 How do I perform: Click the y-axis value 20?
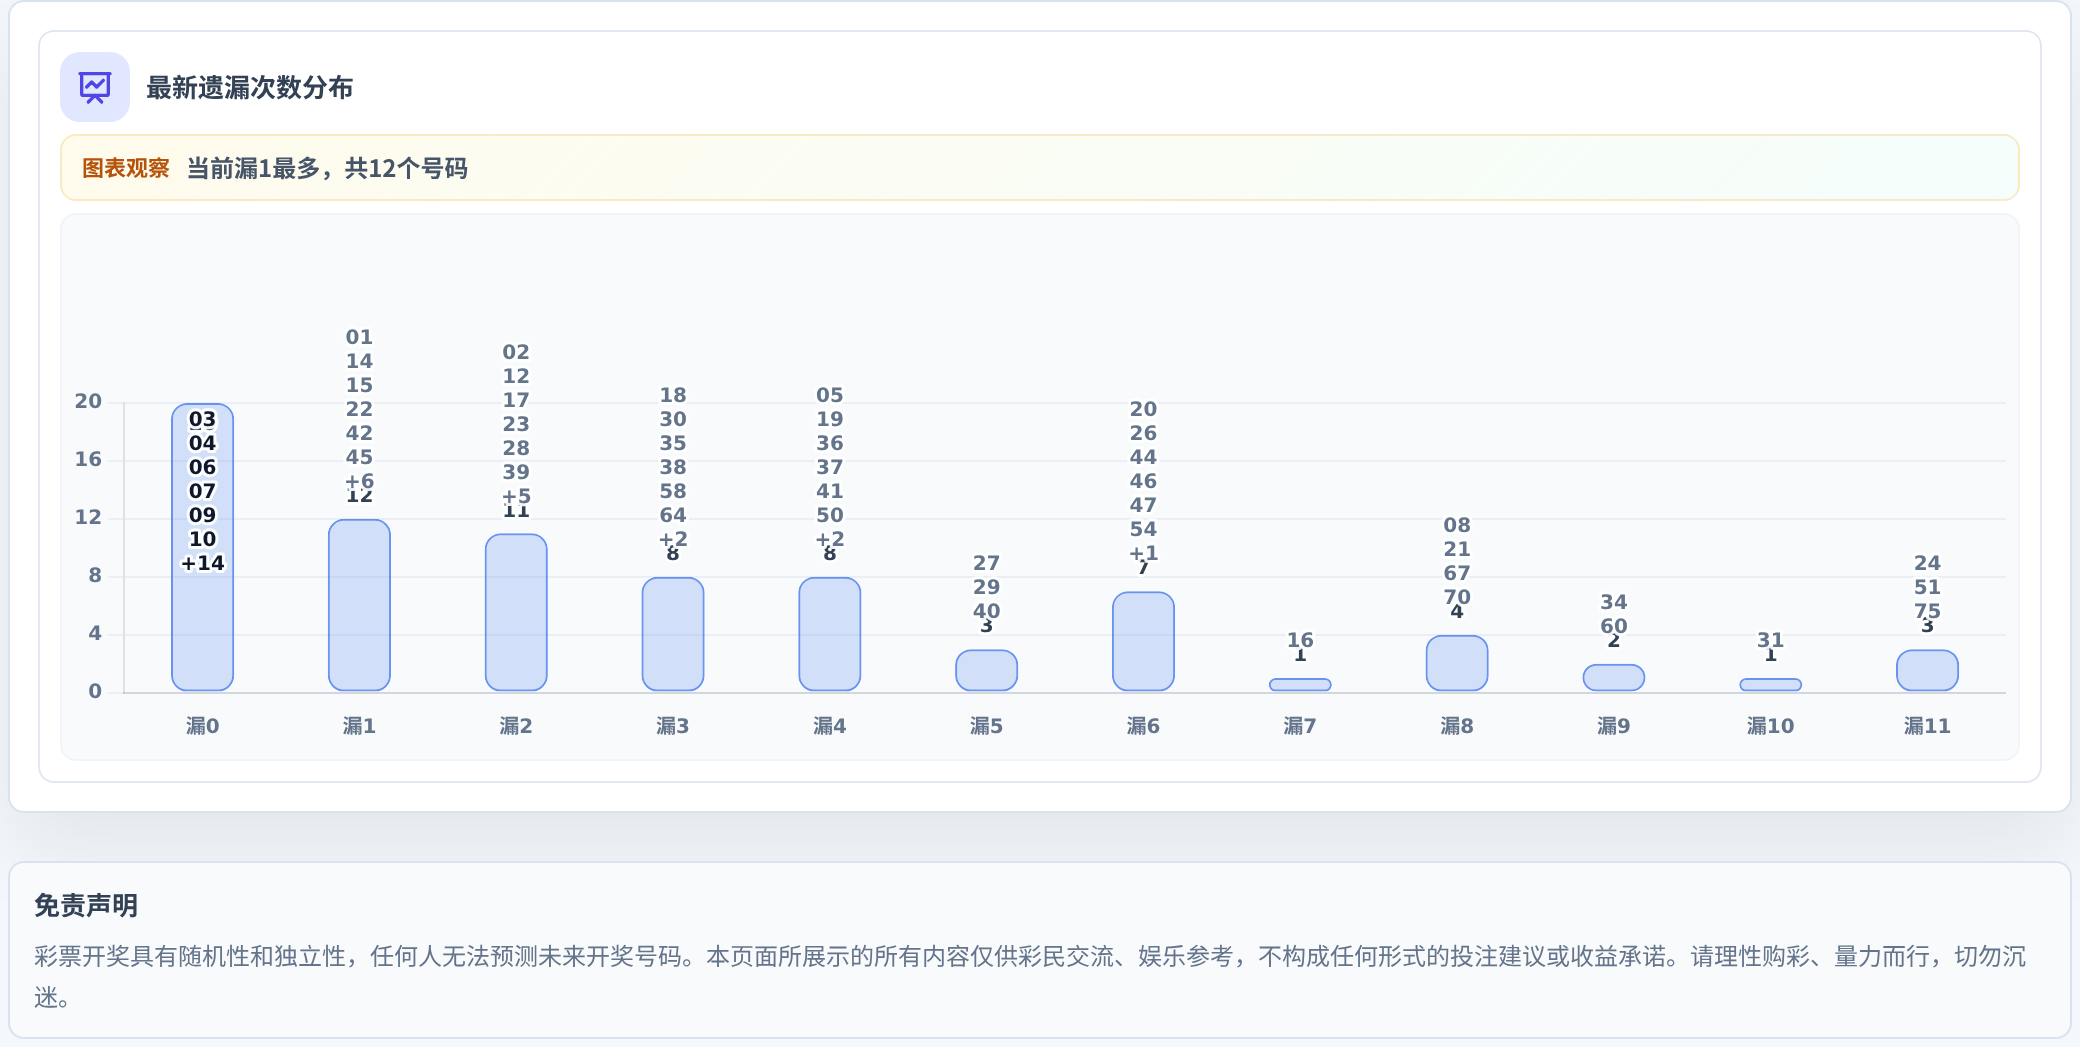click(88, 401)
